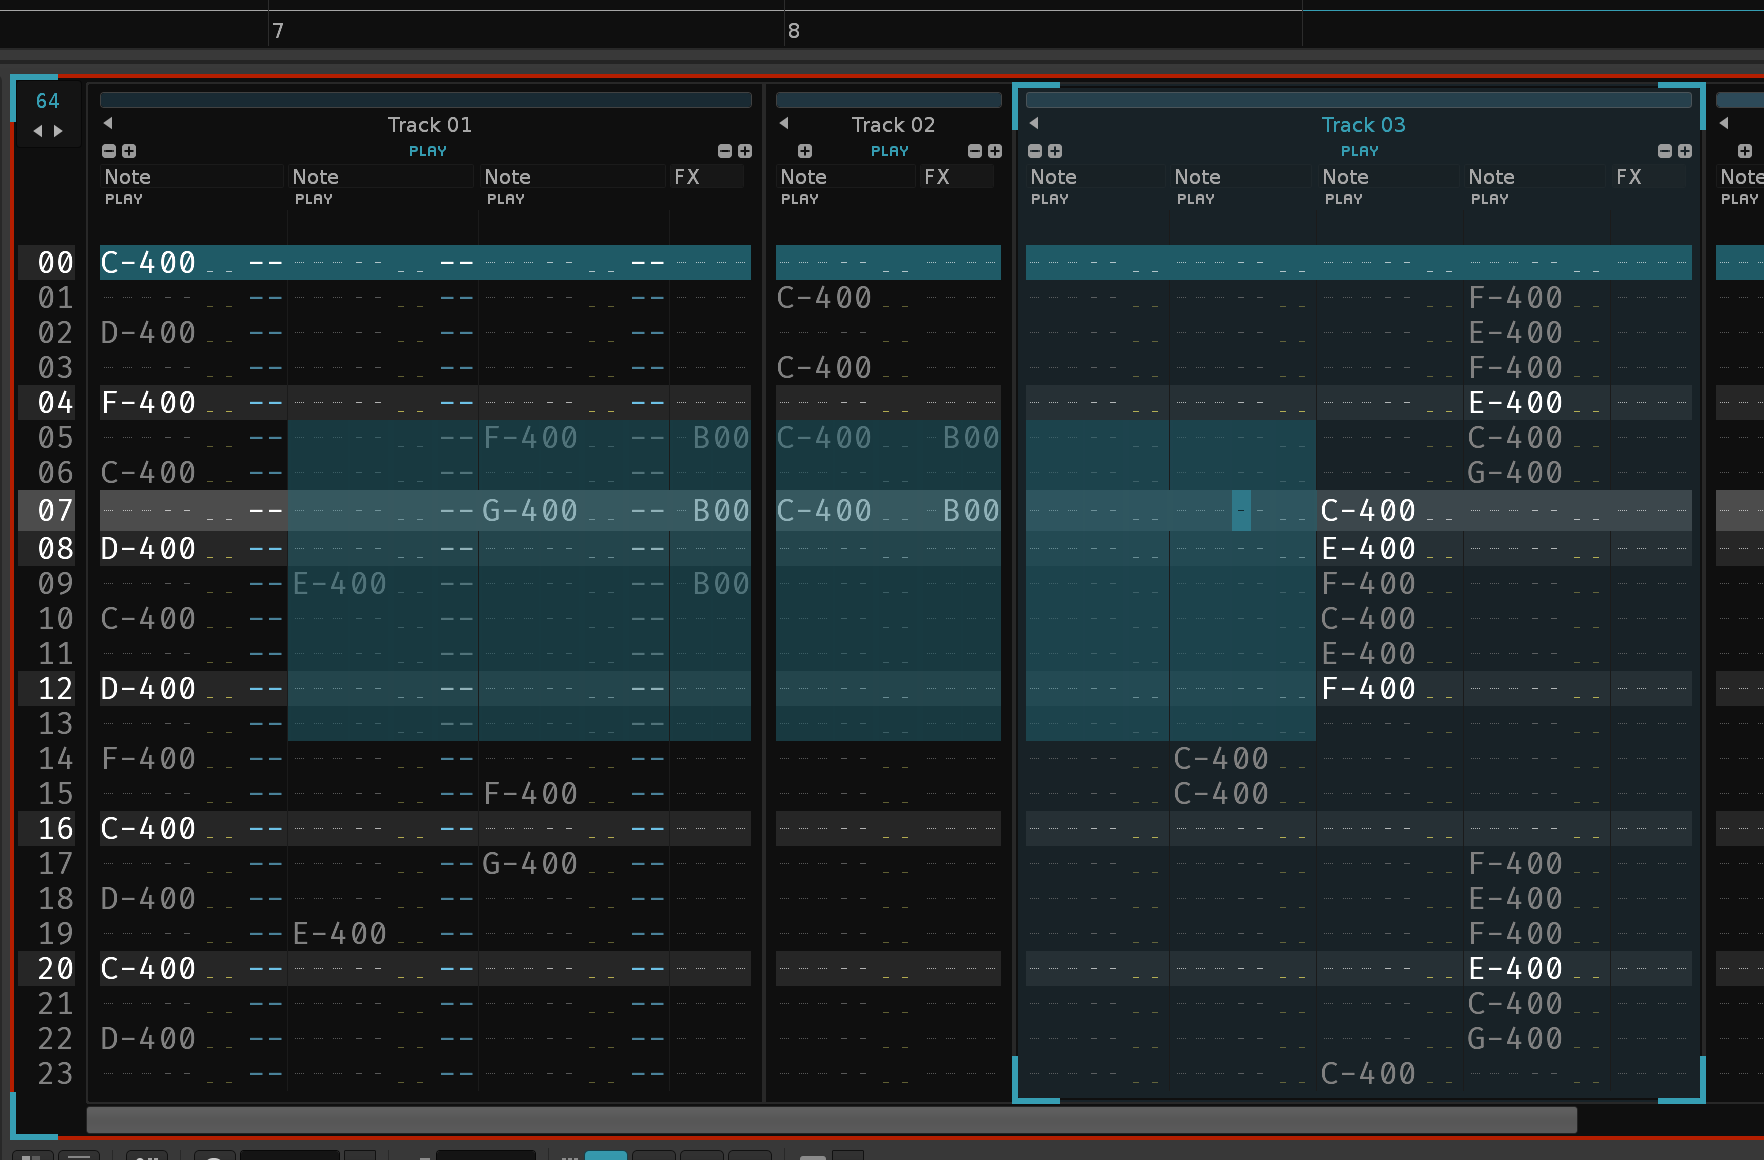
Task: Remove an effect column from Track 02
Action: (x=975, y=151)
